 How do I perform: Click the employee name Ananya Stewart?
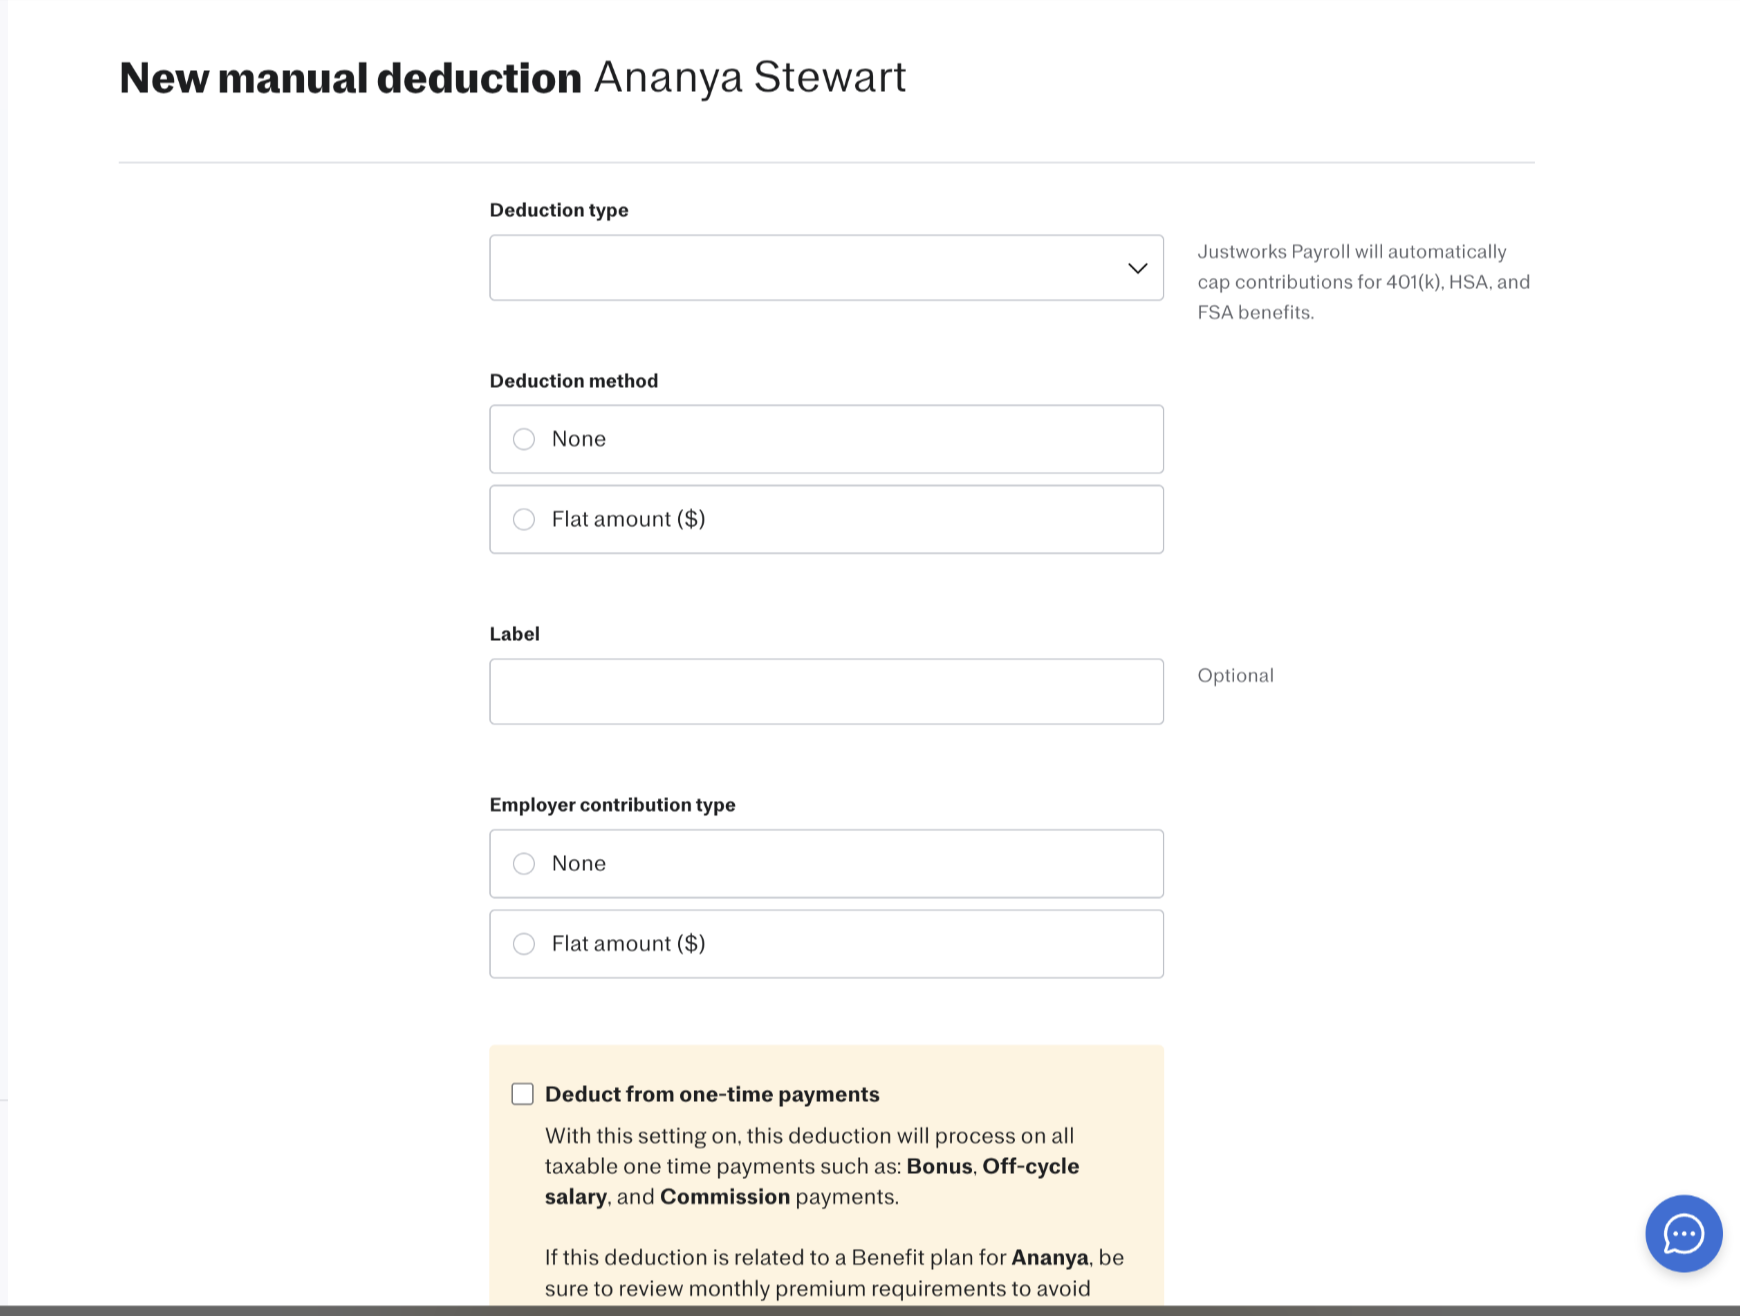[750, 77]
